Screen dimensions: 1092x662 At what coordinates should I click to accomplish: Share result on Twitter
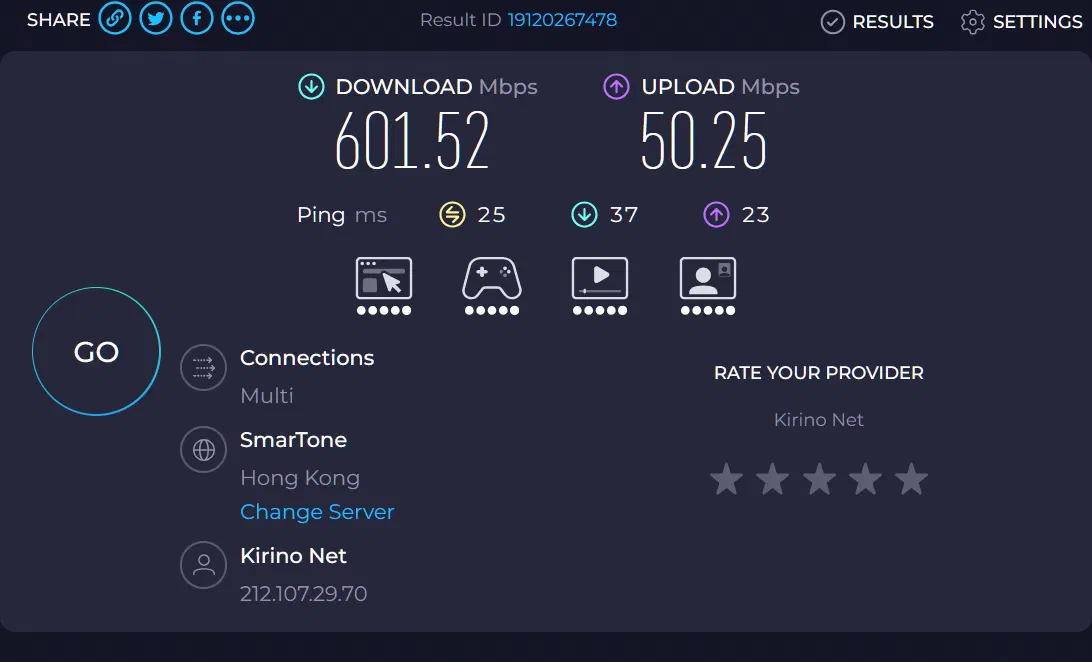pyautogui.click(x=156, y=19)
